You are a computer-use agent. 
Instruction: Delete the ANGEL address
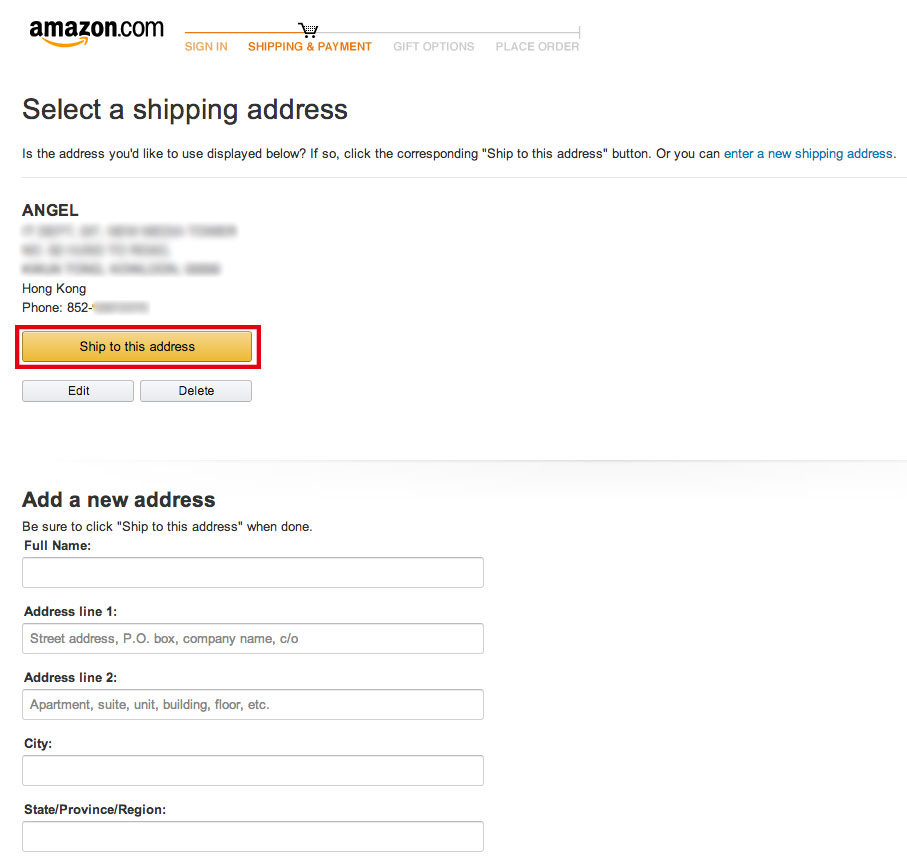point(195,390)
